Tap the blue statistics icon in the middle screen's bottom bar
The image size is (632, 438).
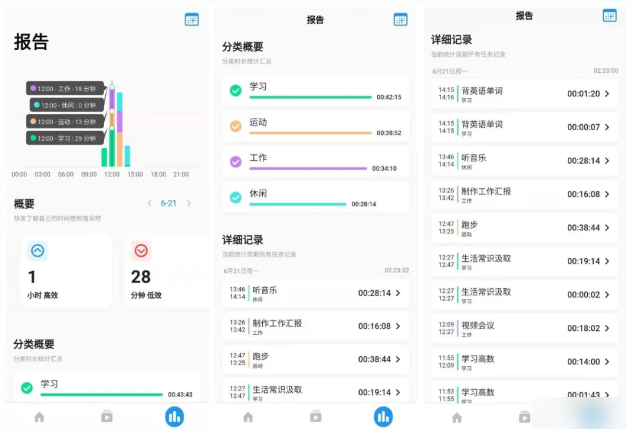(383, 417)
